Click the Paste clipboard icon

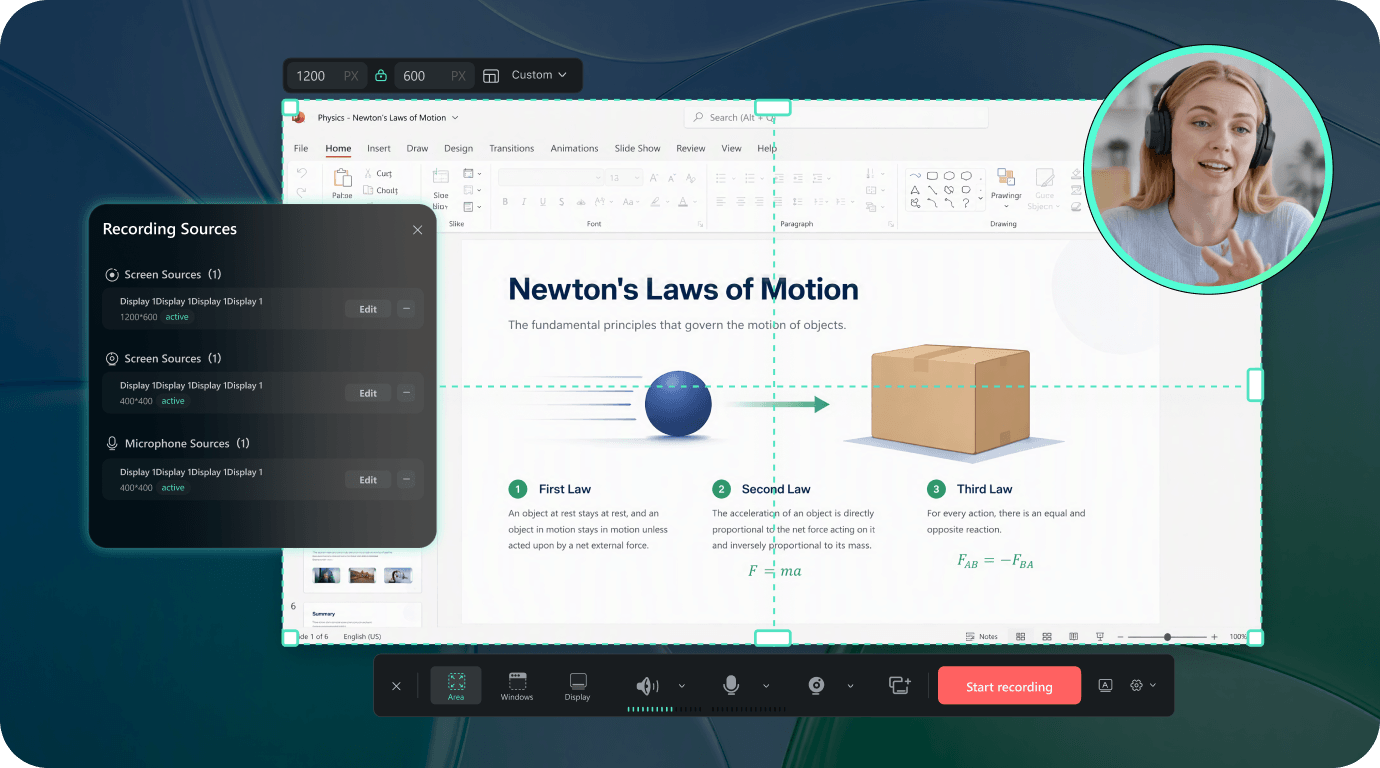click(342, 177)
